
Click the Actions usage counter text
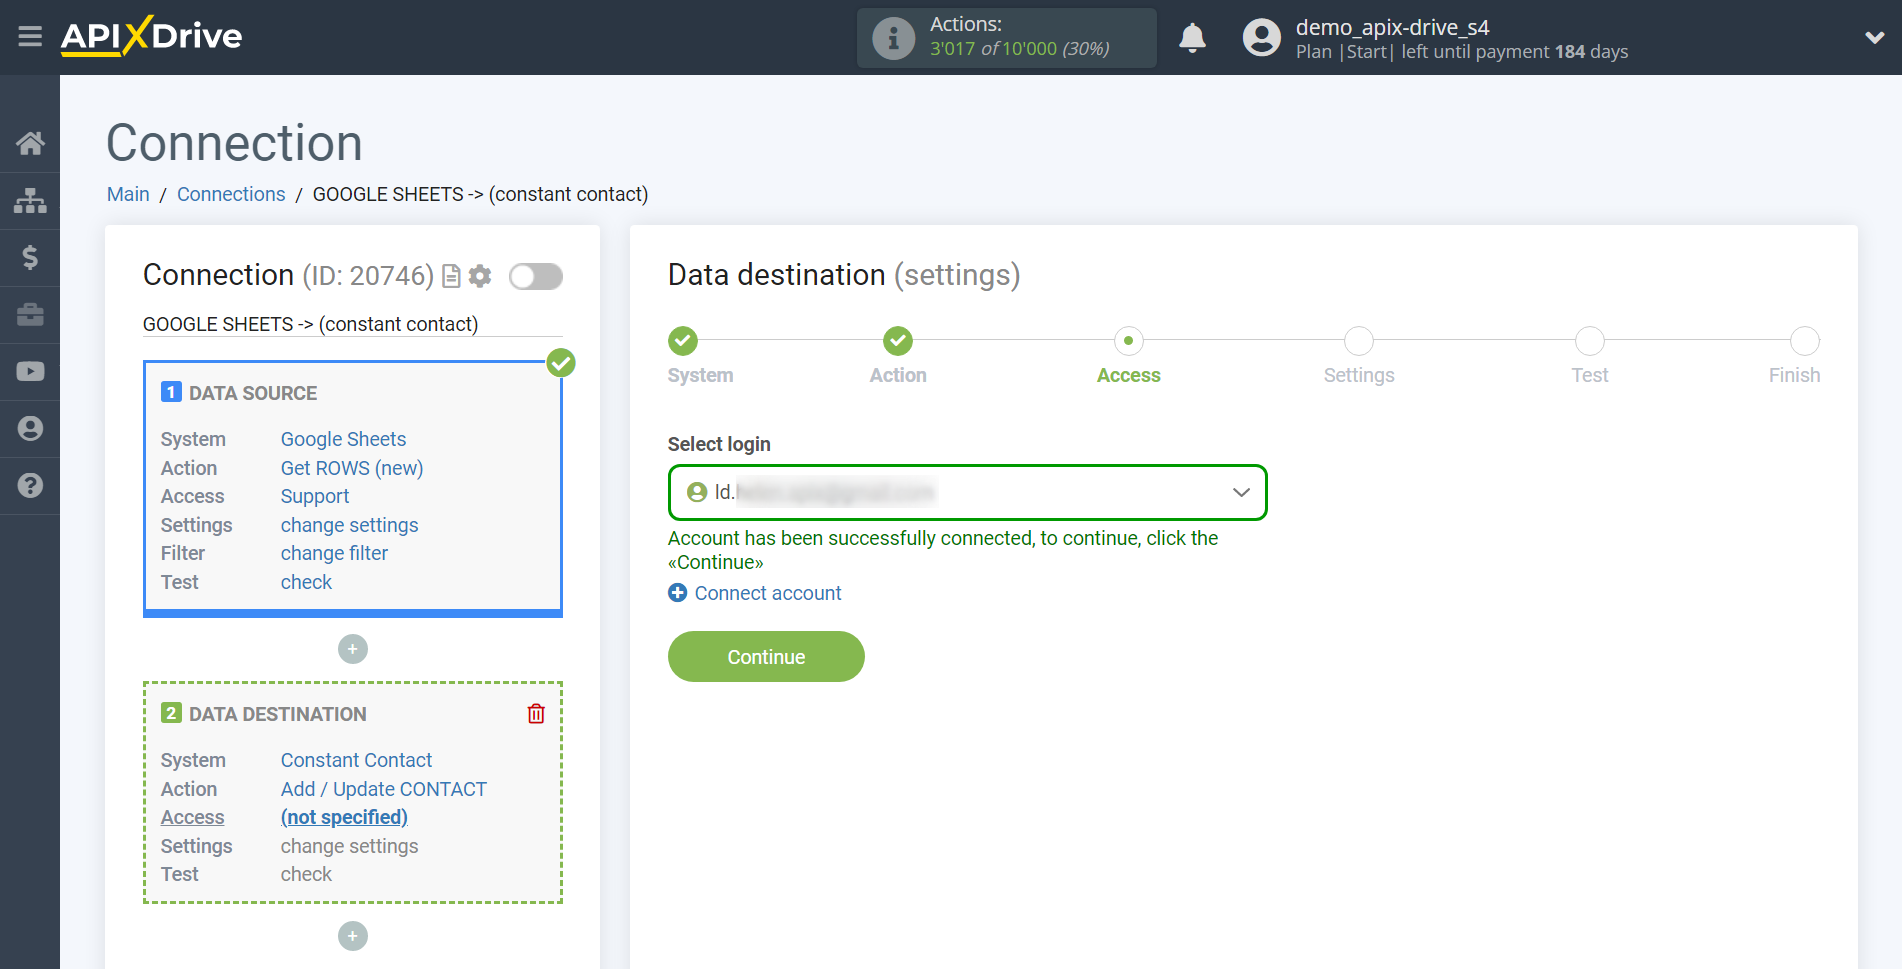[1019, 49]
